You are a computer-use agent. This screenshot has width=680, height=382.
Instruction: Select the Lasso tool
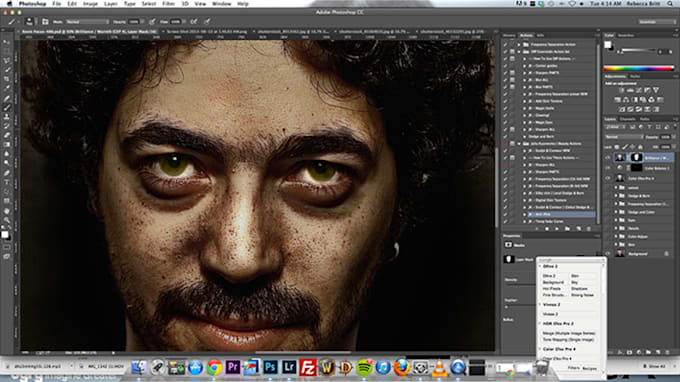point(7,60)
